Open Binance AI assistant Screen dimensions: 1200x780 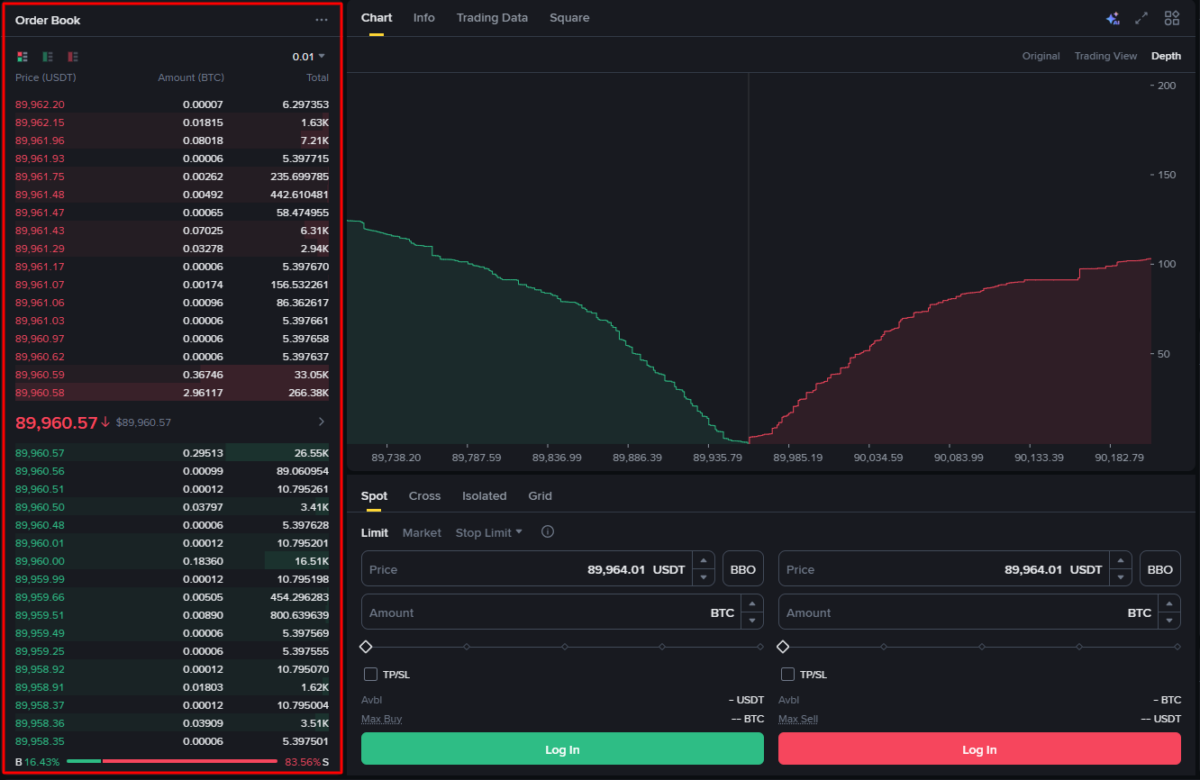(x=1112, y=17)
